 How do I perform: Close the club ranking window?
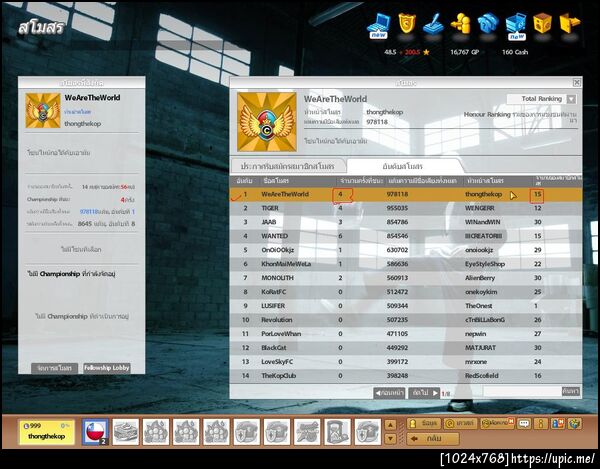(577, 82)
